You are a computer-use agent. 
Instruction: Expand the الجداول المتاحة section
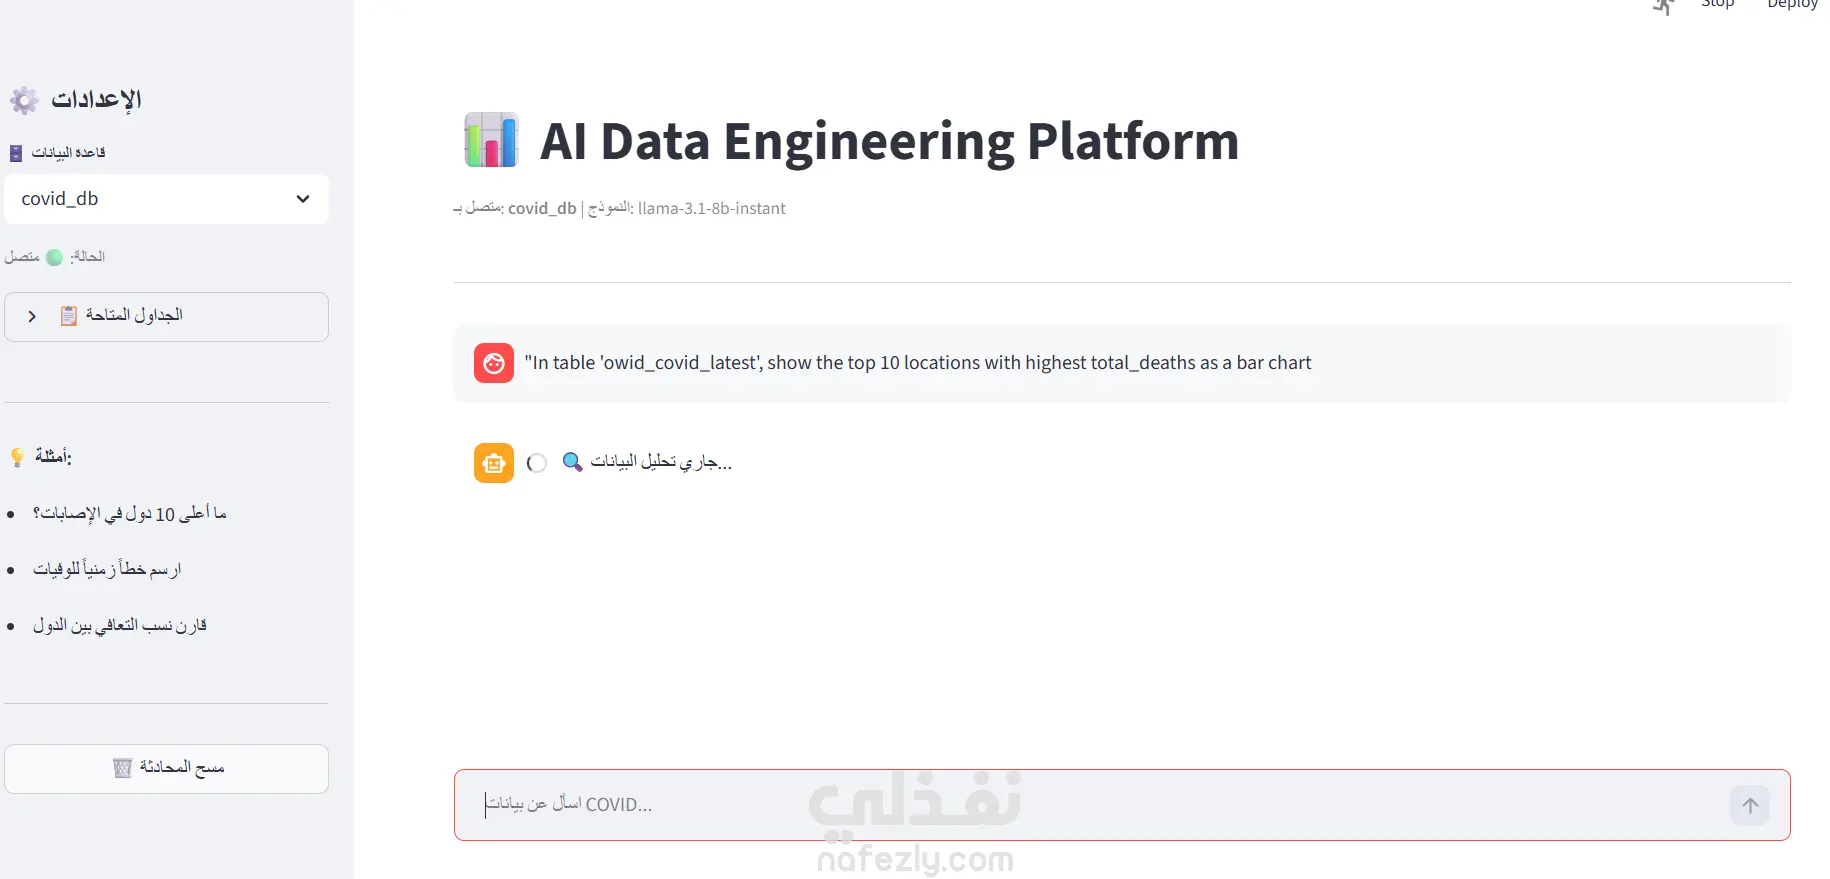[x=166, y=317]
